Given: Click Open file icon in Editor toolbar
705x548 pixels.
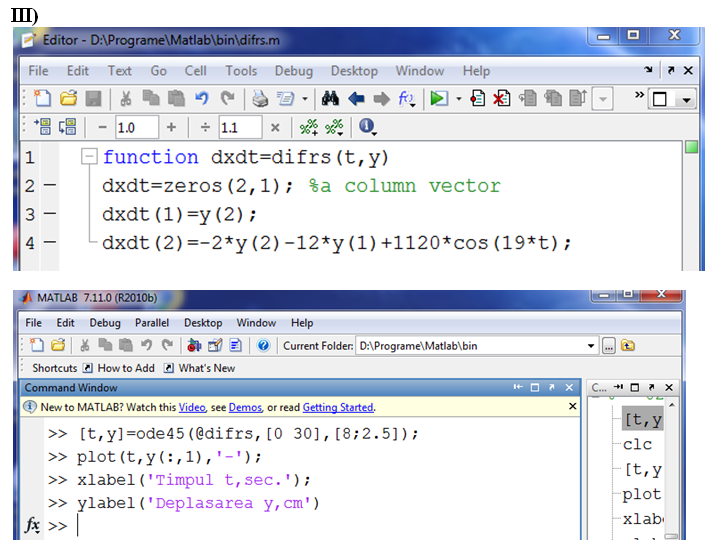Looking at the screenshot, I should pyautogui.click(x=68, y=98).
